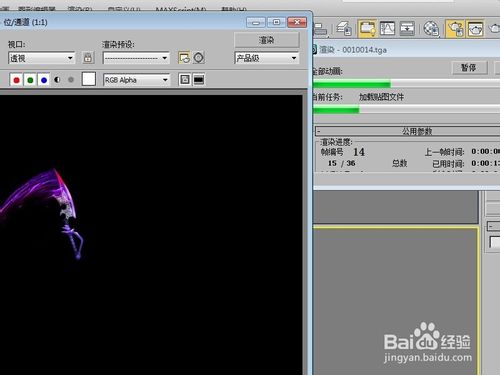
Task: Collapse the 公用参数 rollout
Action: point(407,131)
